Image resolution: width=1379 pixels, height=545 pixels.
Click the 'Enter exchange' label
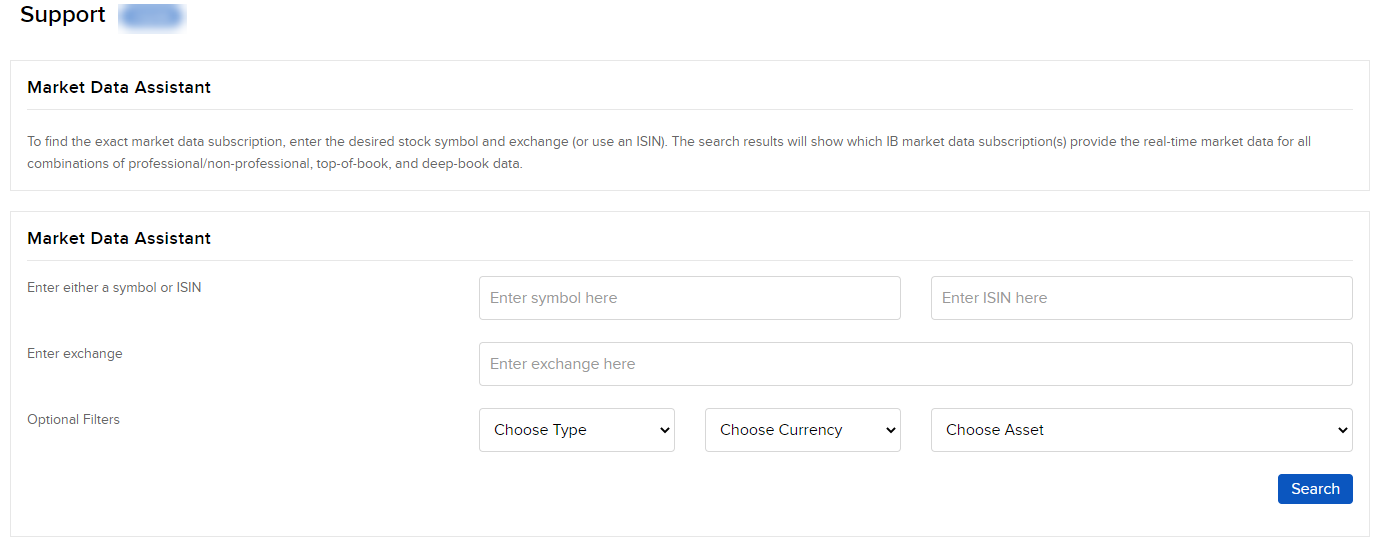tap(75, 353)
